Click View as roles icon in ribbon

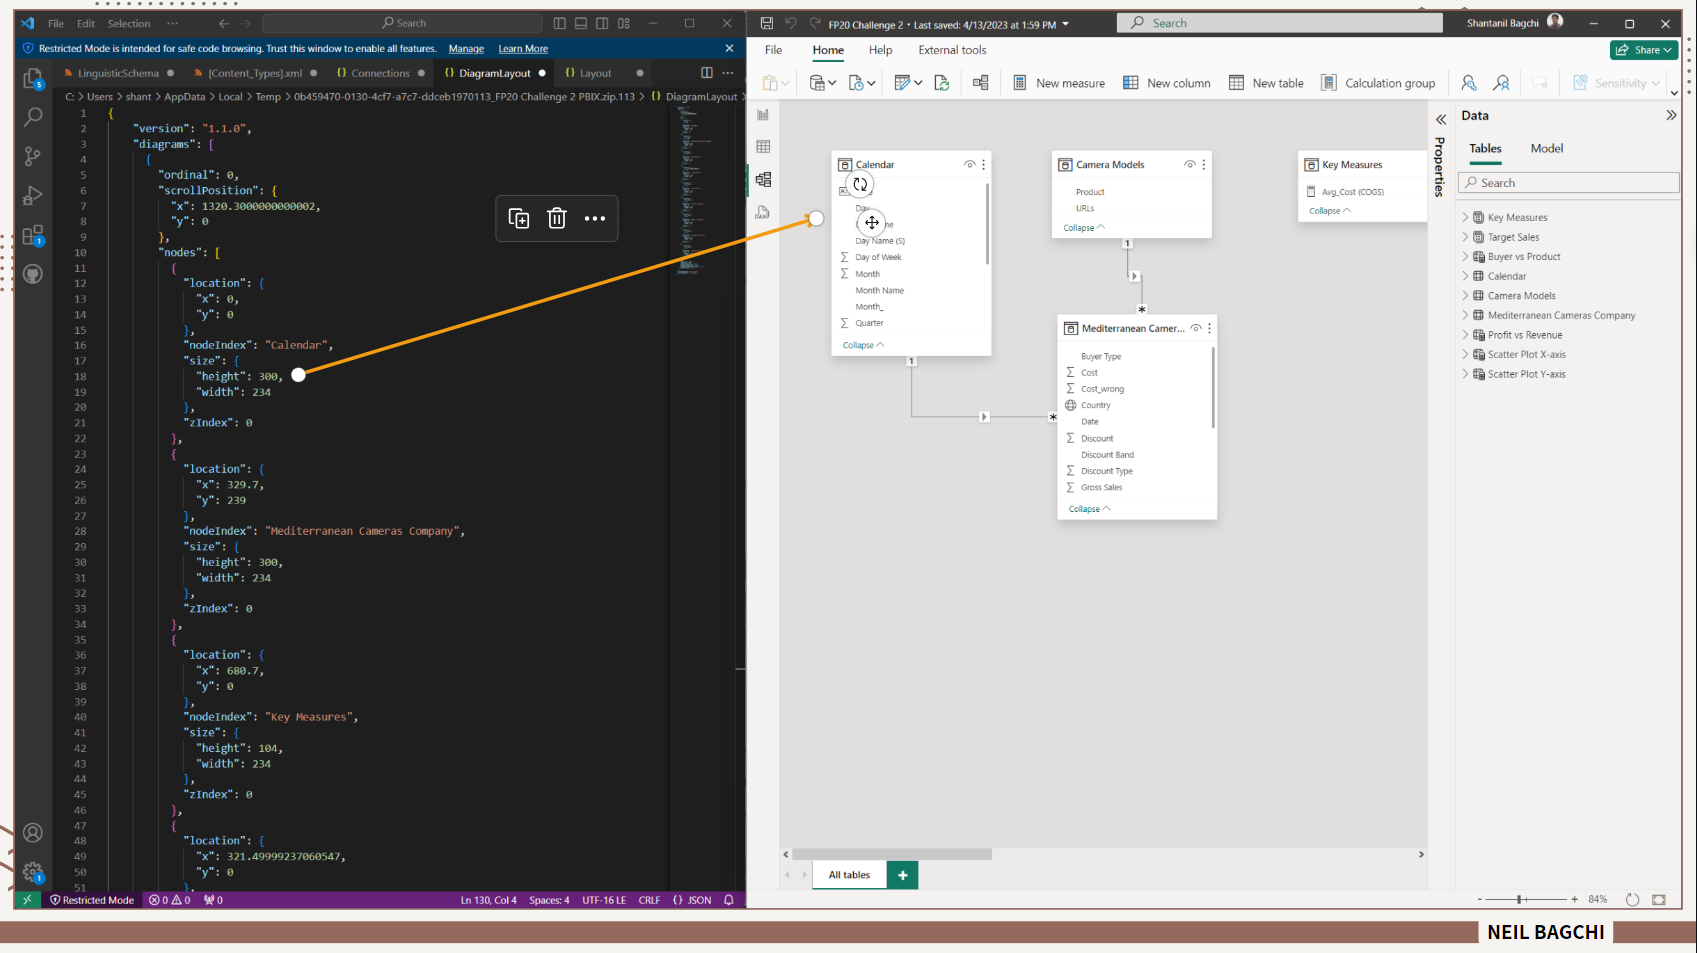[1501, 83]
